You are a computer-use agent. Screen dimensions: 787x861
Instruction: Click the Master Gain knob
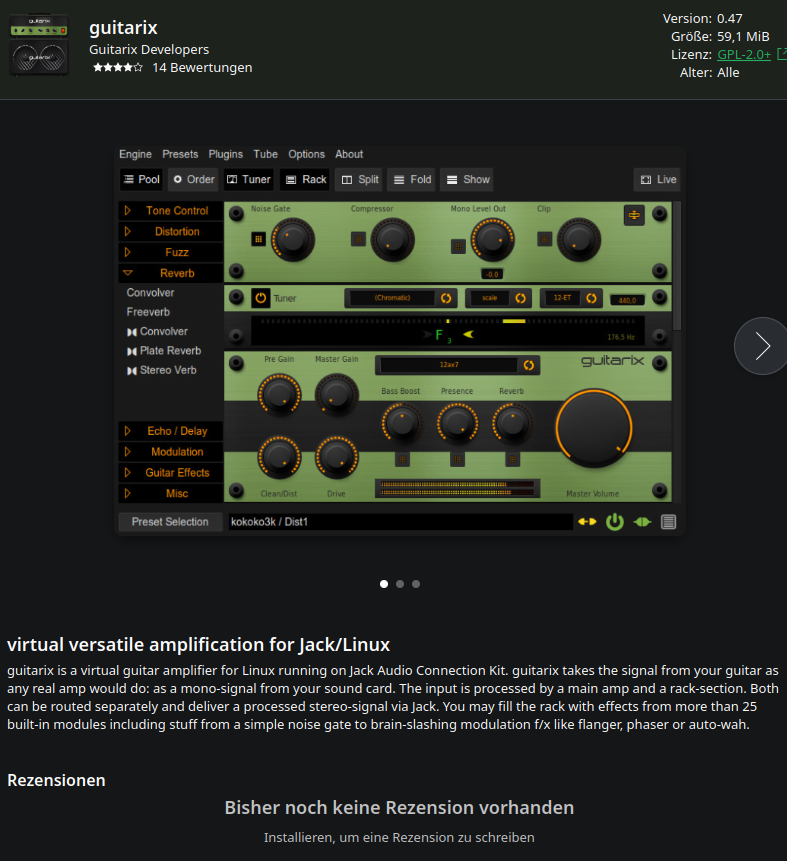pos(336,395)
